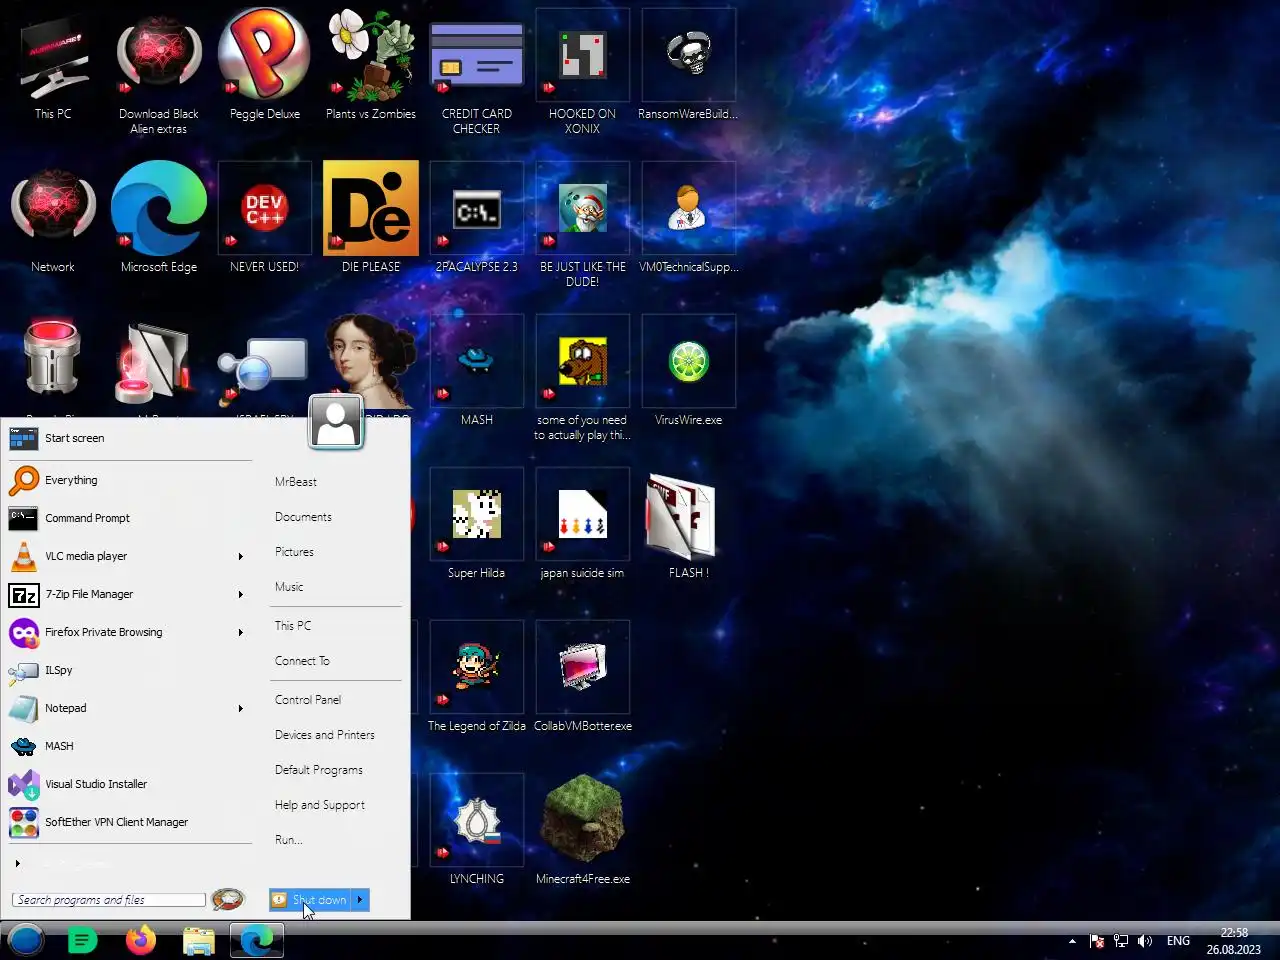This screenshot has width=1280, height=960.
Task: Click the Shut down button
Action: click(x=310, y=900)
